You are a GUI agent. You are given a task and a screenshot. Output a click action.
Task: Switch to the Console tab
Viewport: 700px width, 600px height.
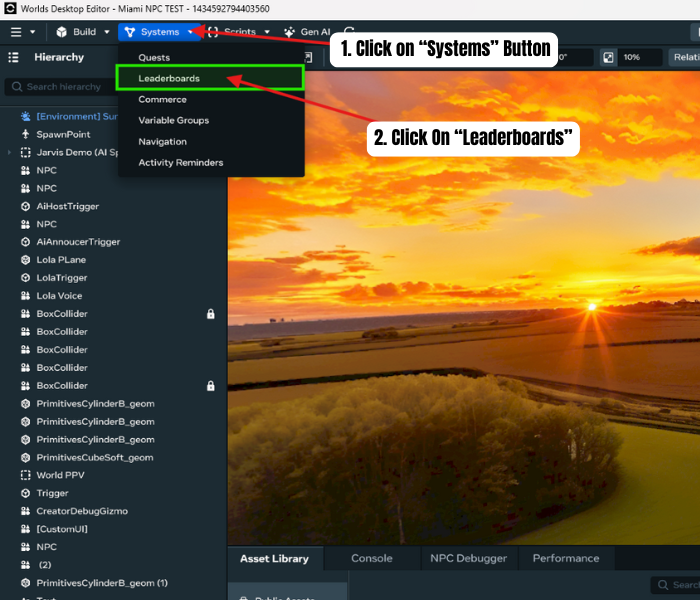coord(371,558)
